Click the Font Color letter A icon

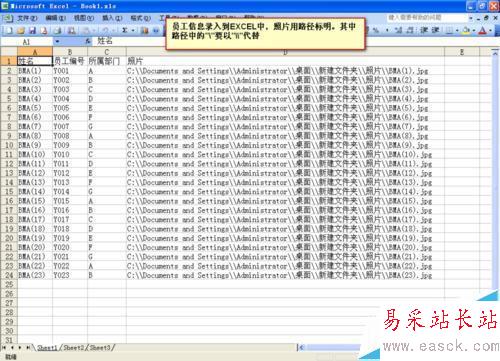[x=482, y=30]
